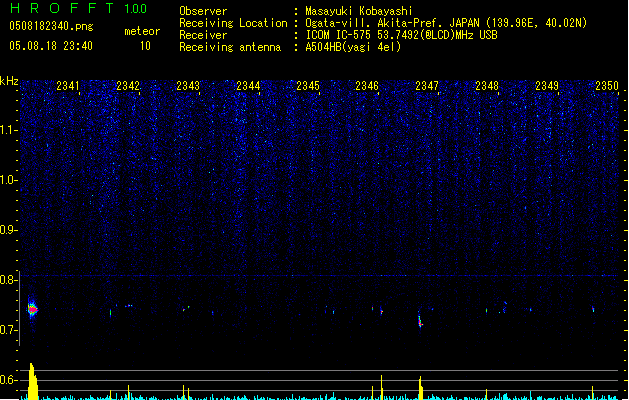Image resolution: width=629 pixels, height=400 pixels.
Task: Click the 2343 time marker
Action: (x=188, y=86)
